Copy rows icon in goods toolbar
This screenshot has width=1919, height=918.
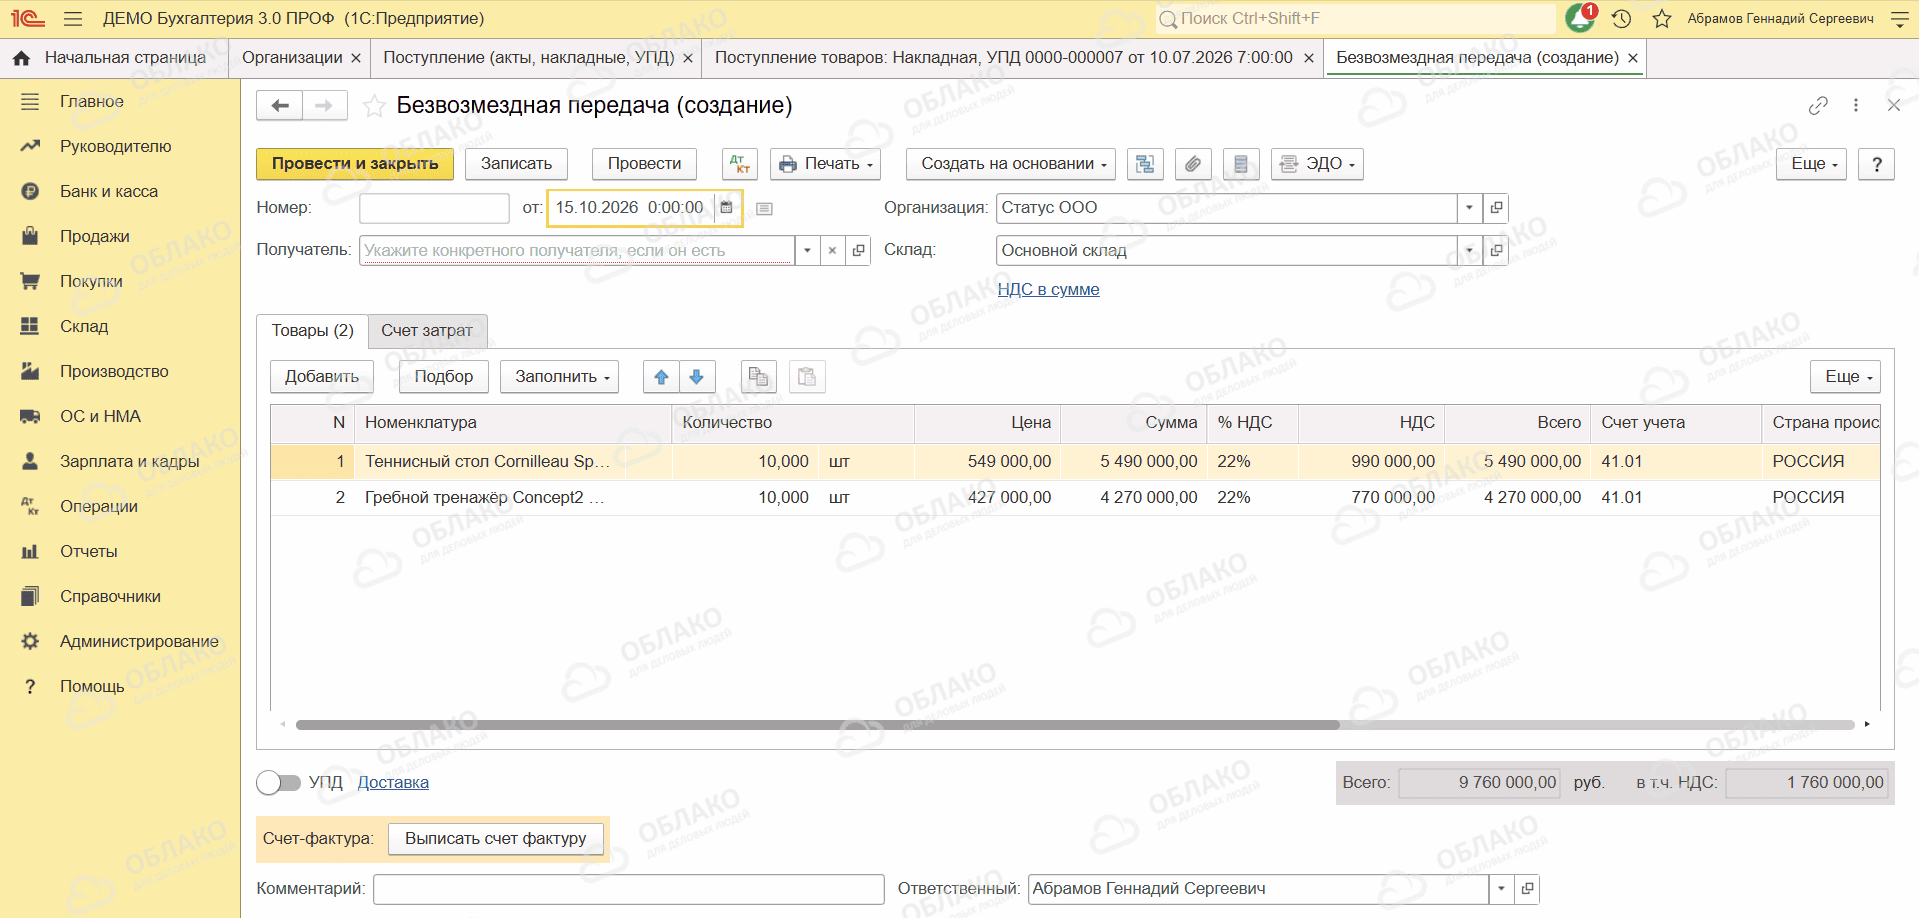click(759, 377)
